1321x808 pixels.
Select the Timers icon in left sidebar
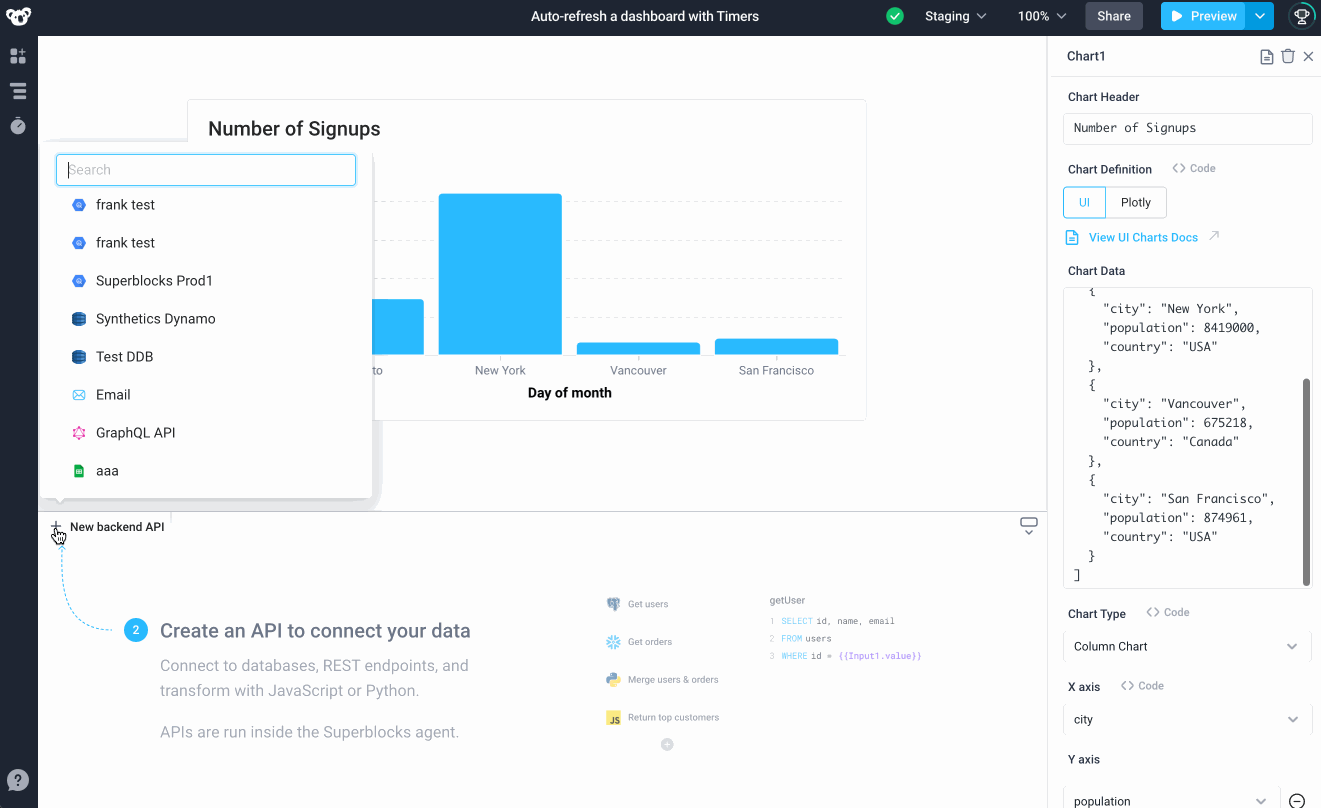[x=18, y=126]
